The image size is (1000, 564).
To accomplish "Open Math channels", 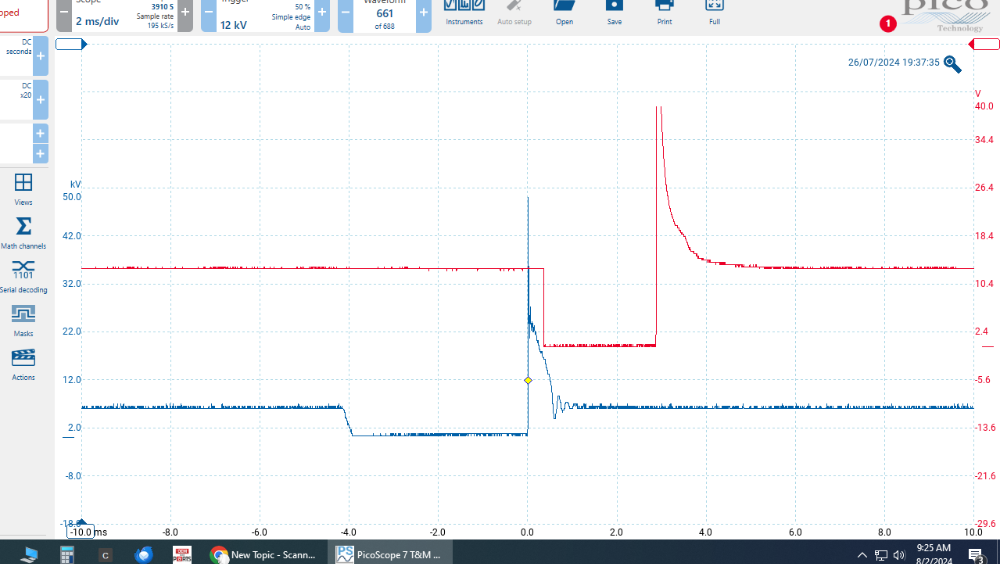I will pyautogui.click(x=23, y=231).
